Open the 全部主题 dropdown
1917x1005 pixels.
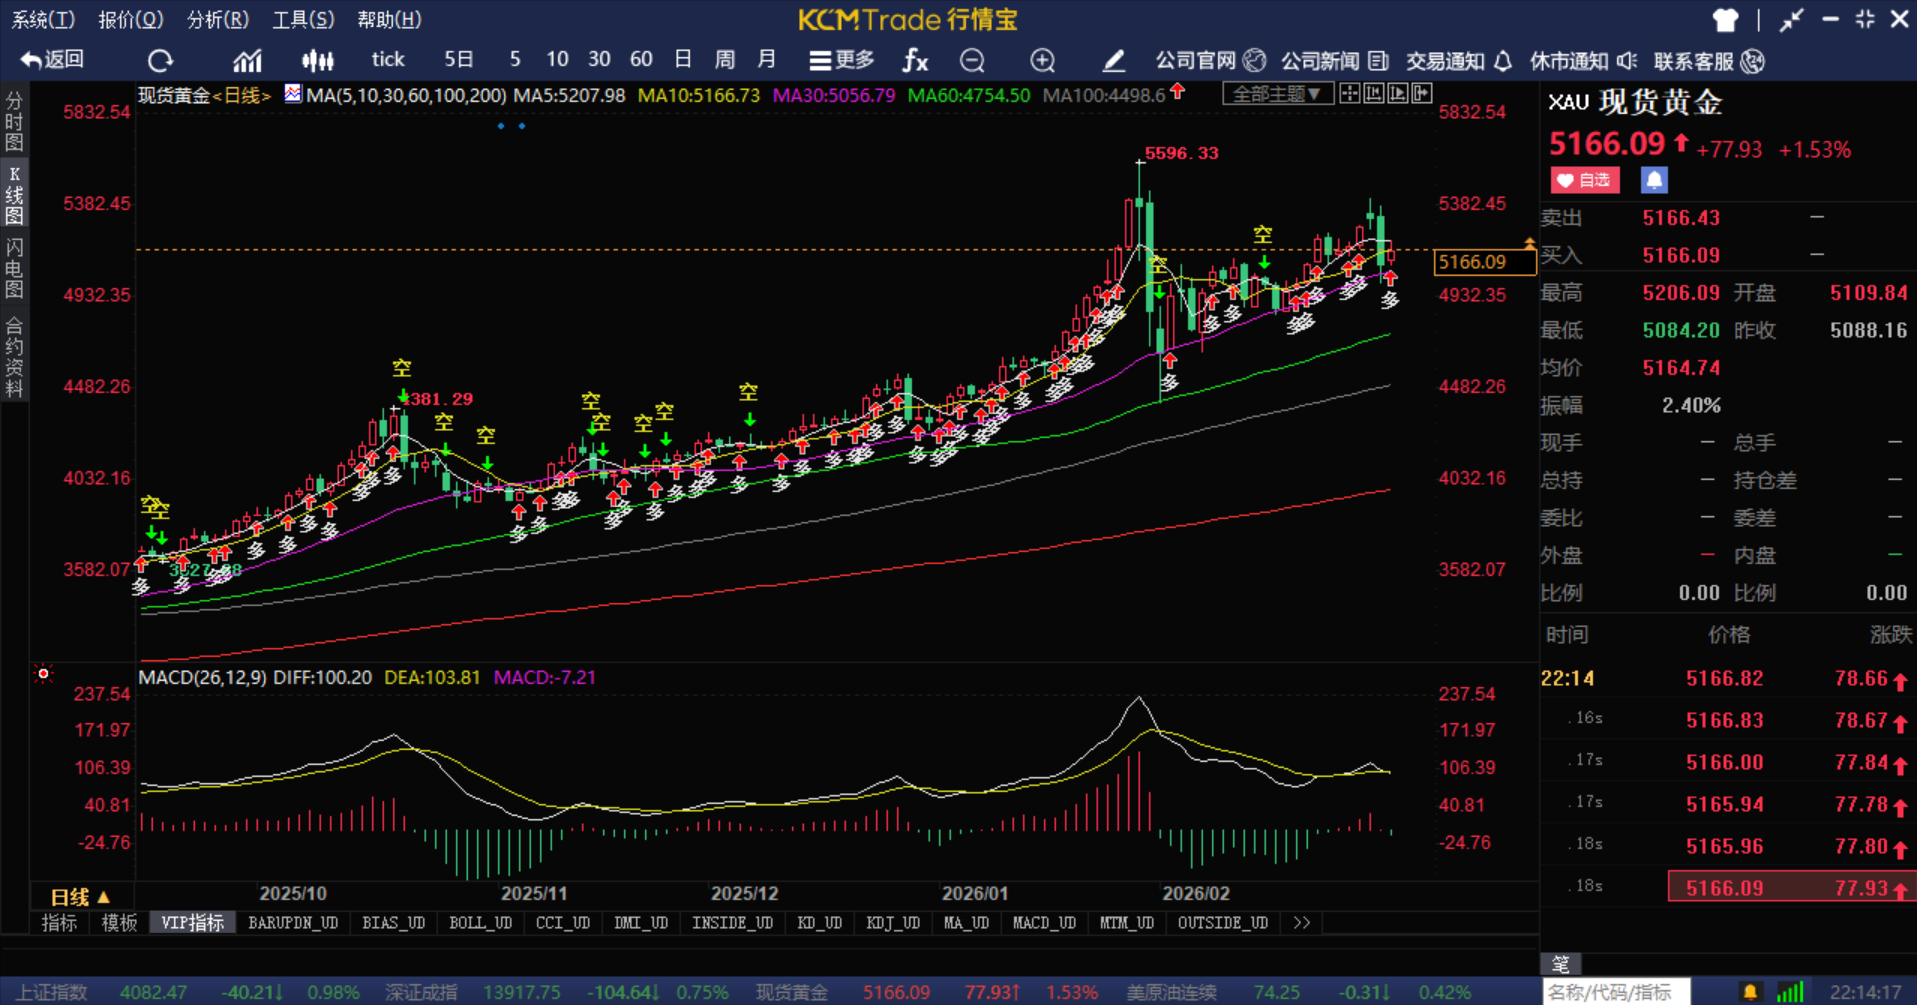tap(1276, 94)
